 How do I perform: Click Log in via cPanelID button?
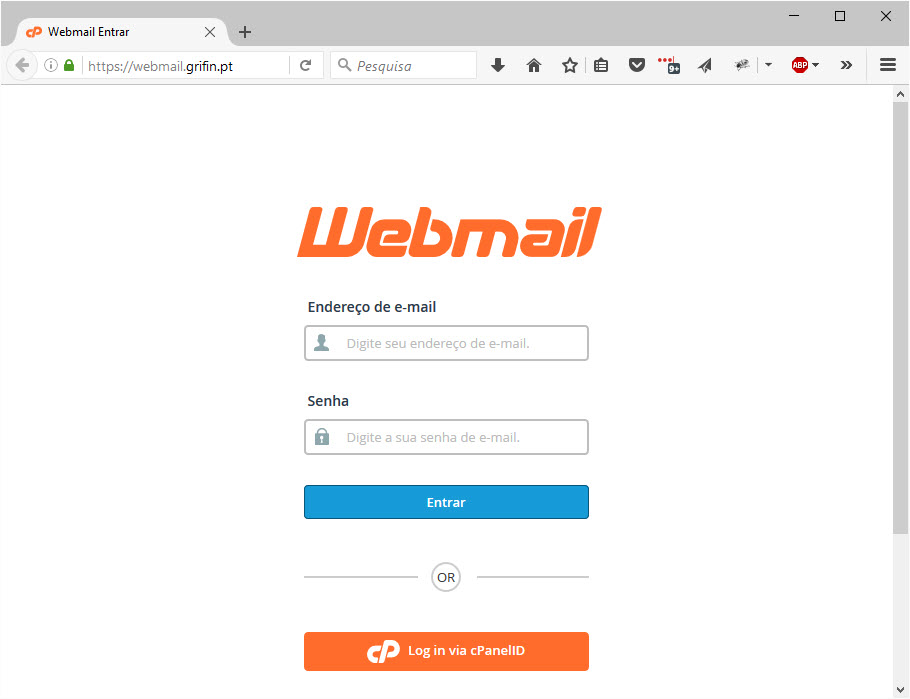[x=446, y=651]
